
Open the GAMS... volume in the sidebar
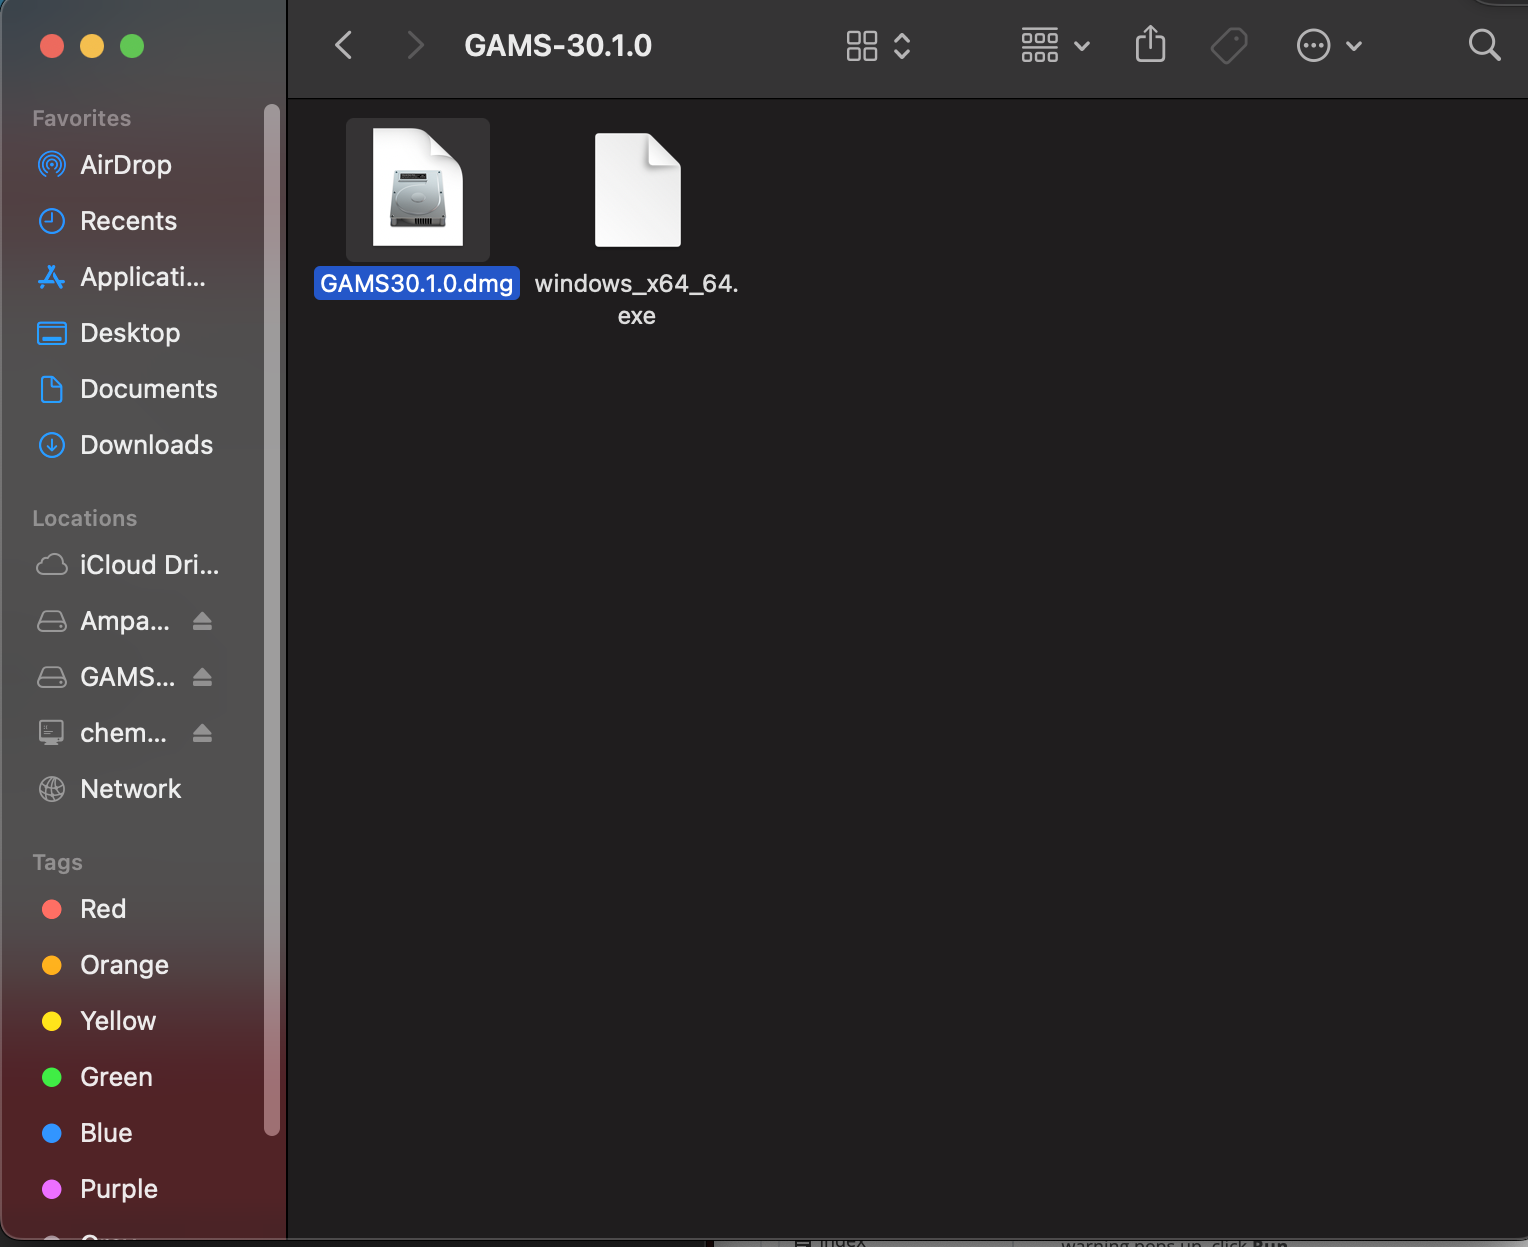[x=127, y=677]
